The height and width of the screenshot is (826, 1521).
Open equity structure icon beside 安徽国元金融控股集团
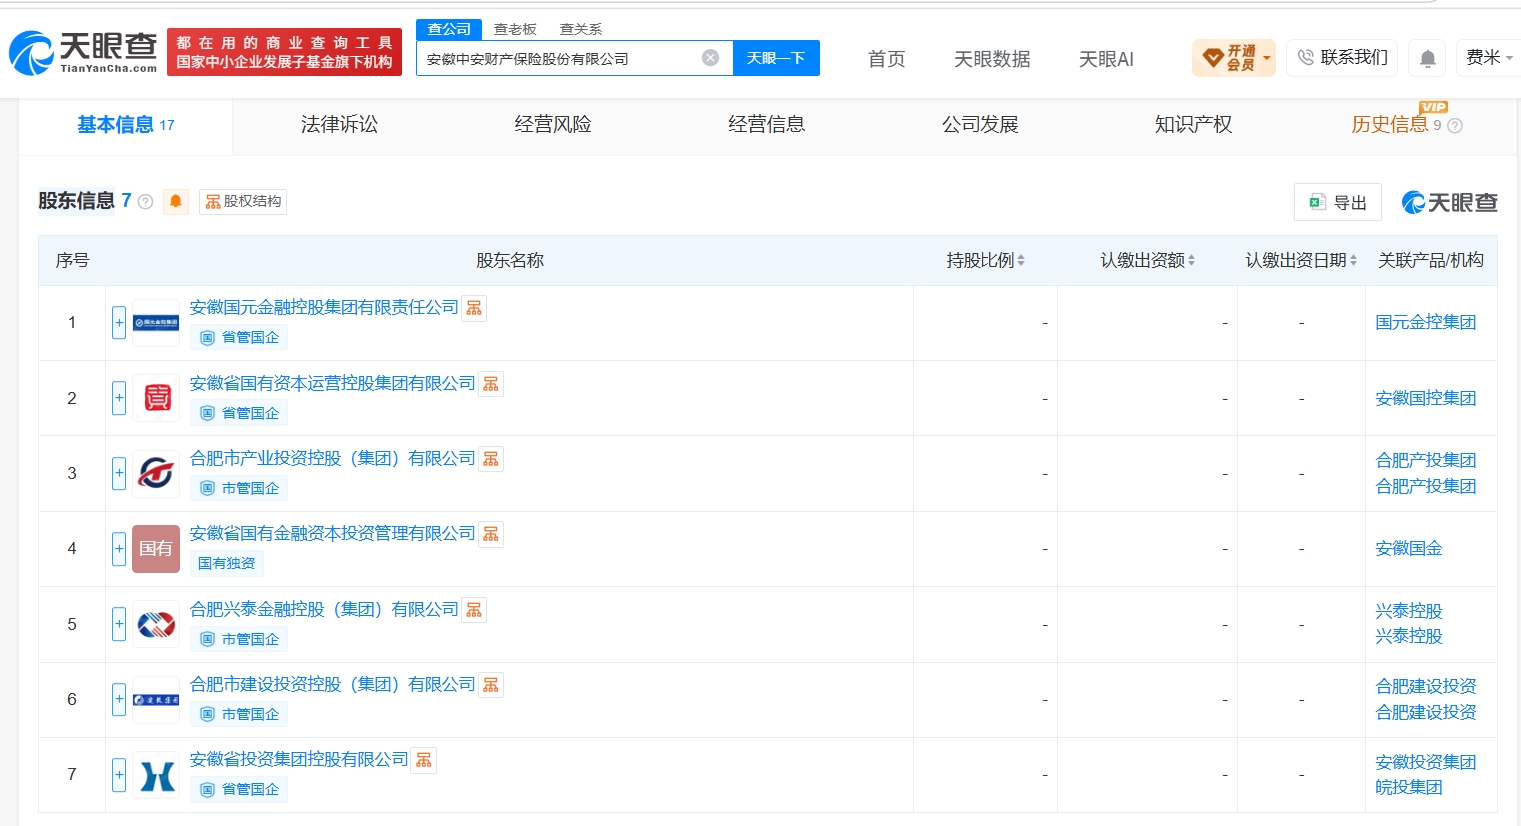[x=474, y=308]
